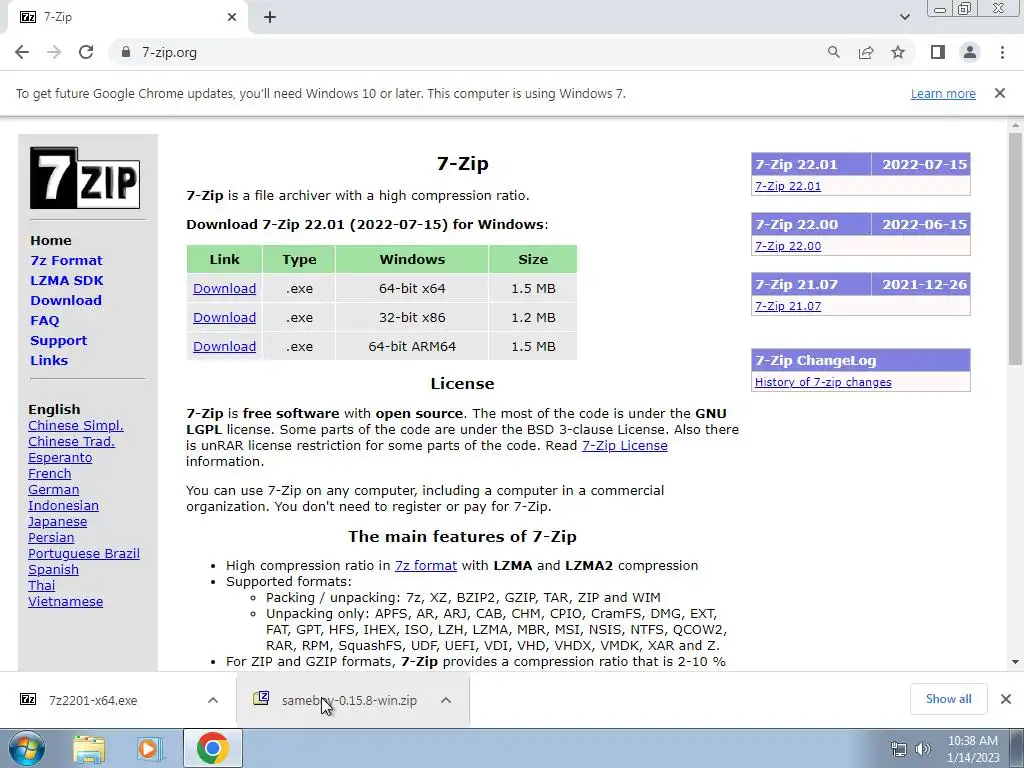This screenshot has width=1024, height=768.
Task: Switch language to Vietnamese
Action: 65,601
